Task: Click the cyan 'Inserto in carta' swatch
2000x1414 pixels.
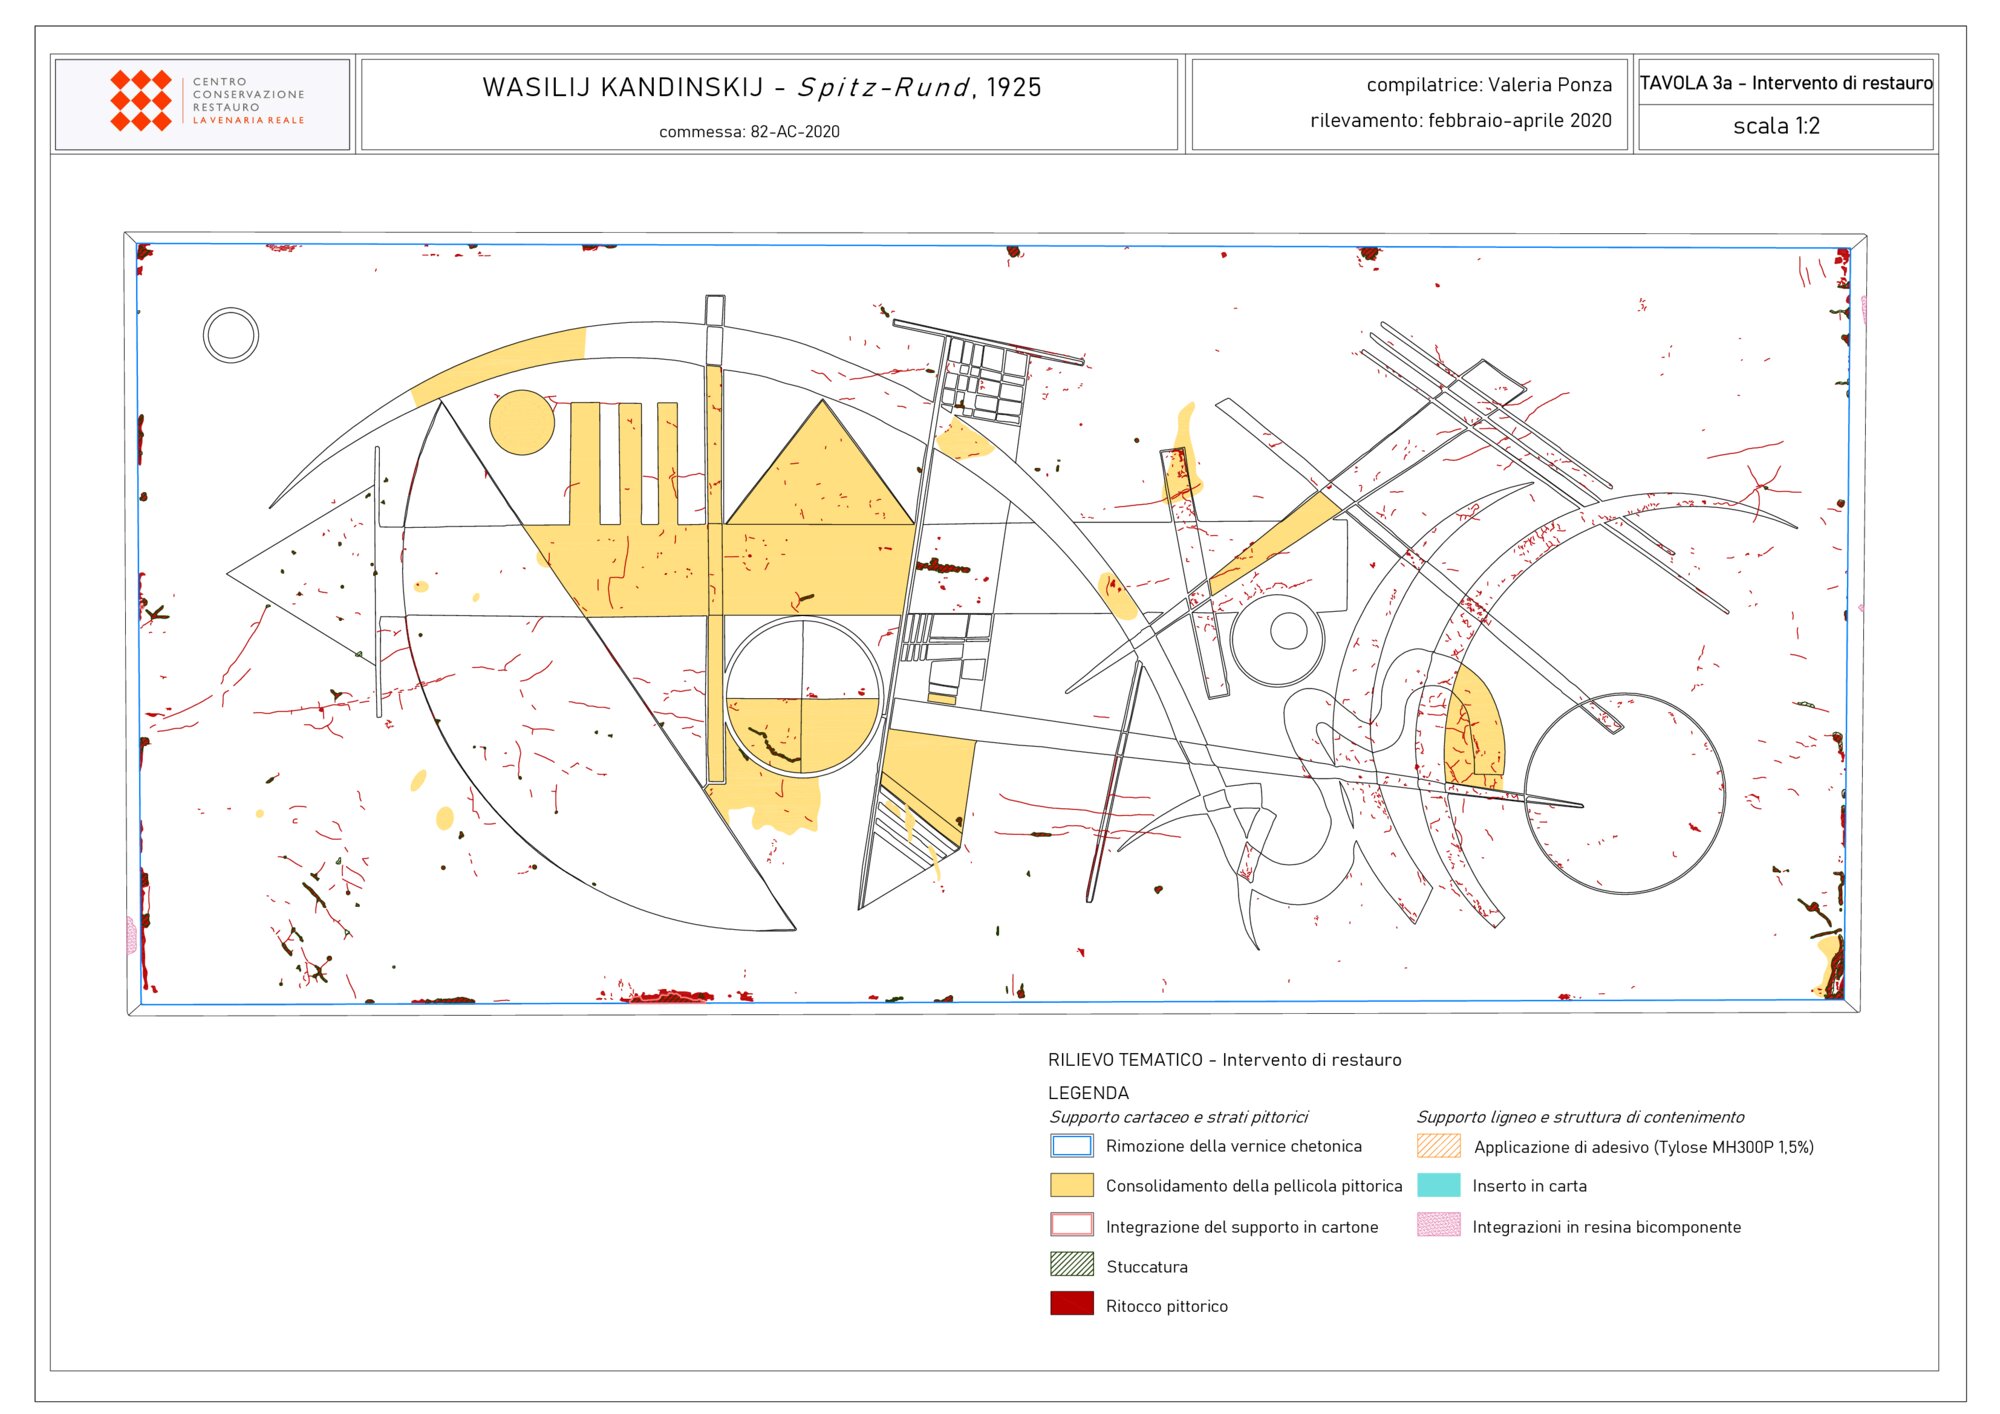Action: (1438, 1185)
